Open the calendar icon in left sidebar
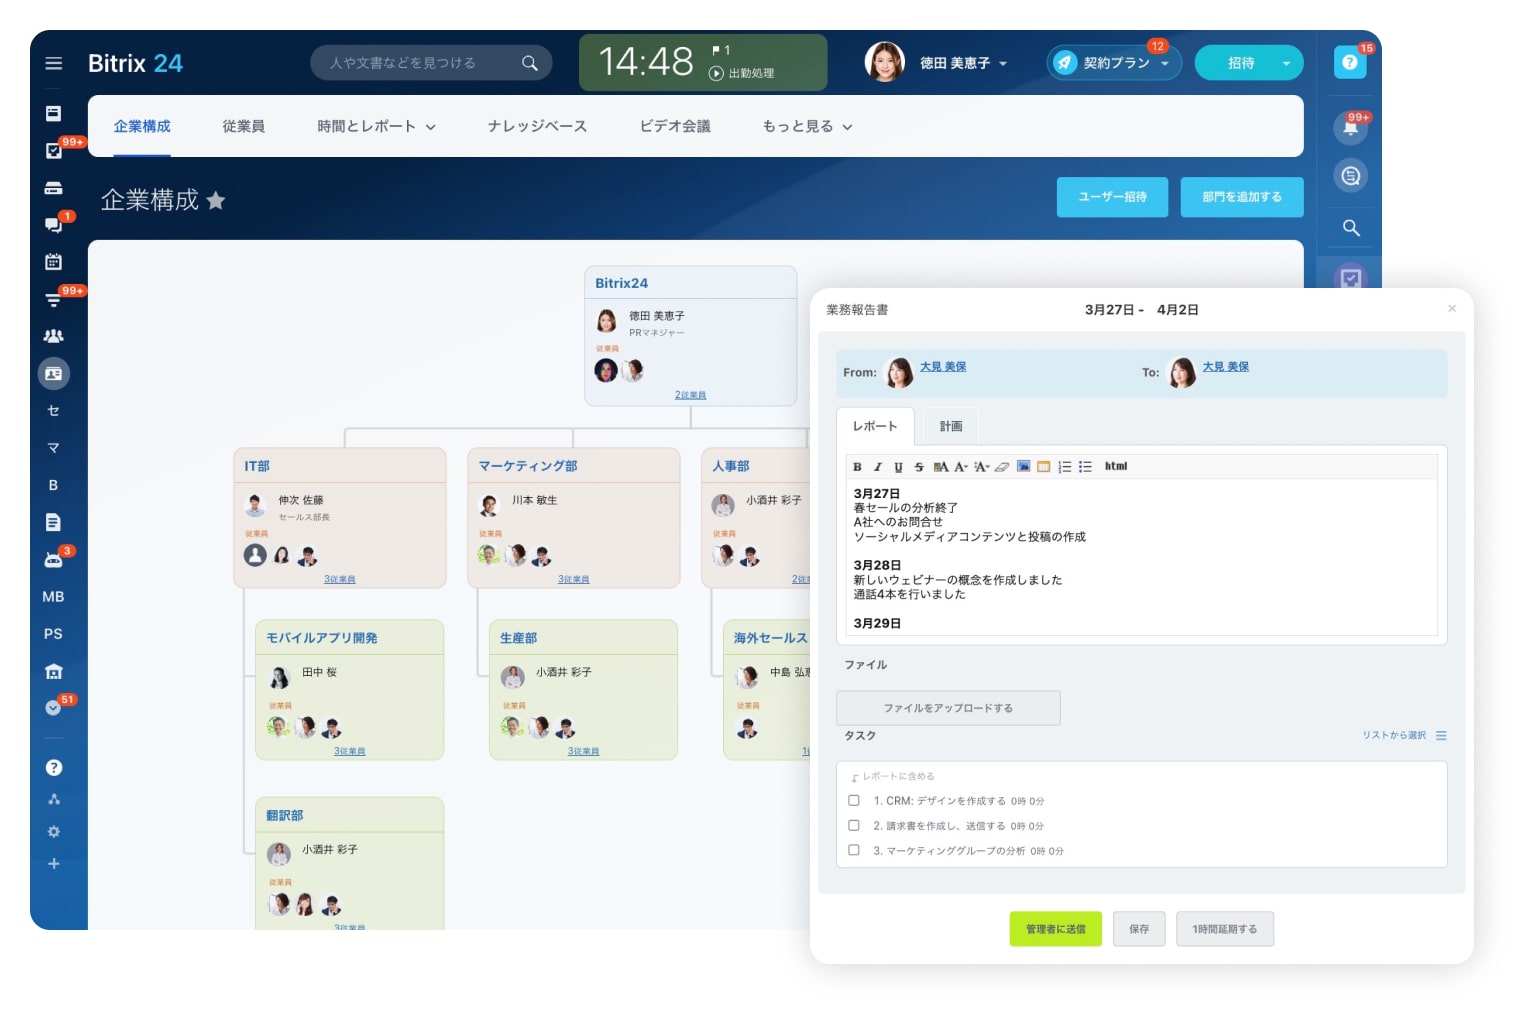This screenshot has width=1524, height=1014. click(x=54, y=262)
